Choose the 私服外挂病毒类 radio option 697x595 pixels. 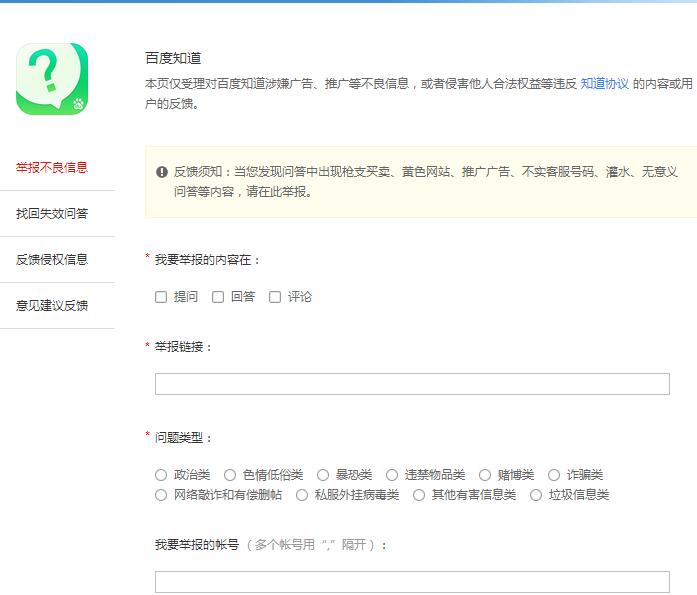point(302,495)
